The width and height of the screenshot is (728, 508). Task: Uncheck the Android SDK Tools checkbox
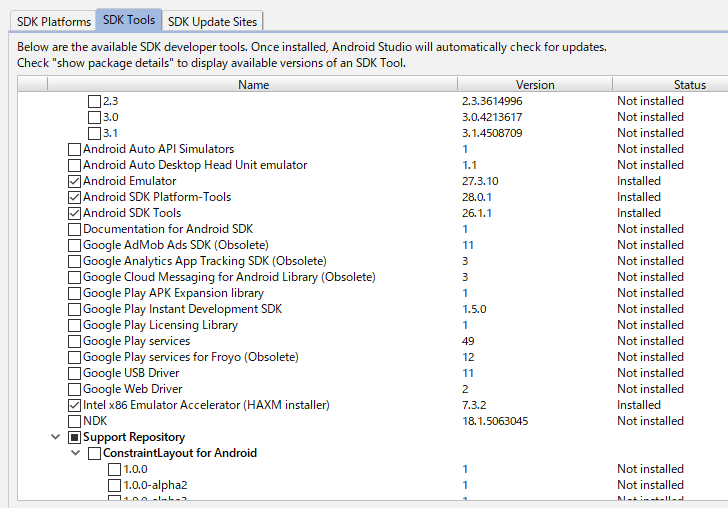(x=74, y=213)
